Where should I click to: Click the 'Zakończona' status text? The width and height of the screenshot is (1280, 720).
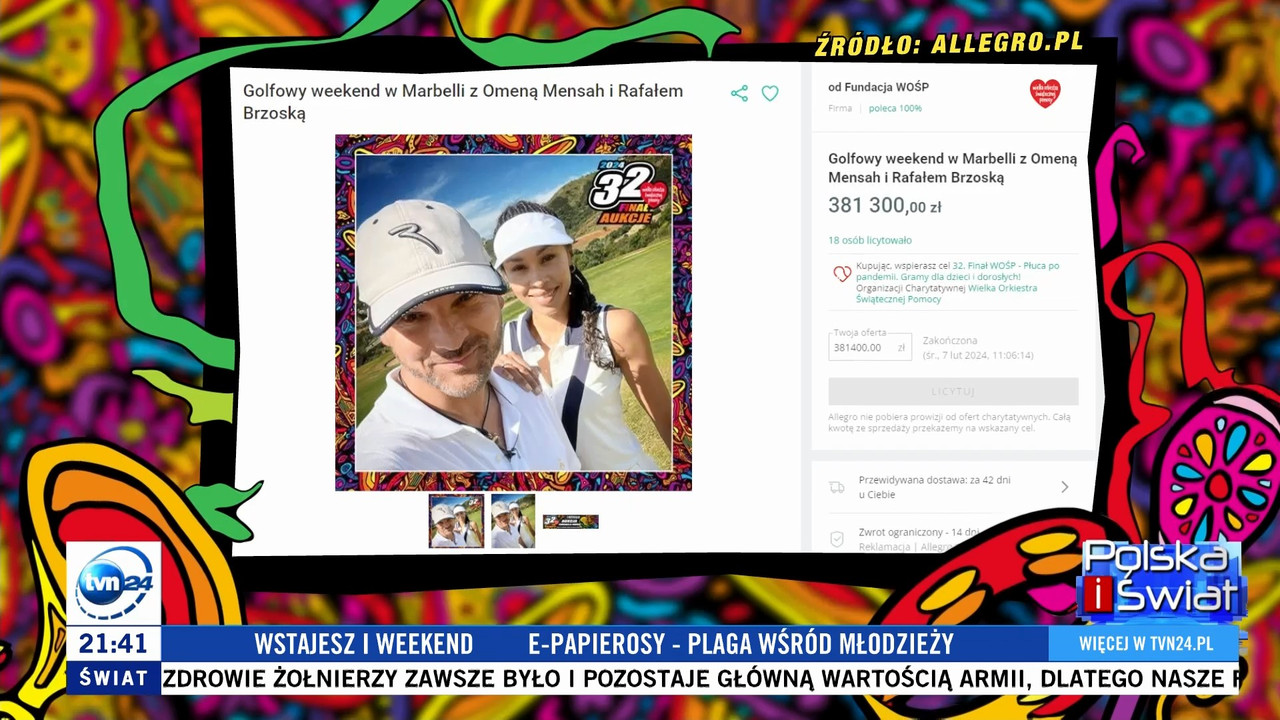click(x=950, y=341)
